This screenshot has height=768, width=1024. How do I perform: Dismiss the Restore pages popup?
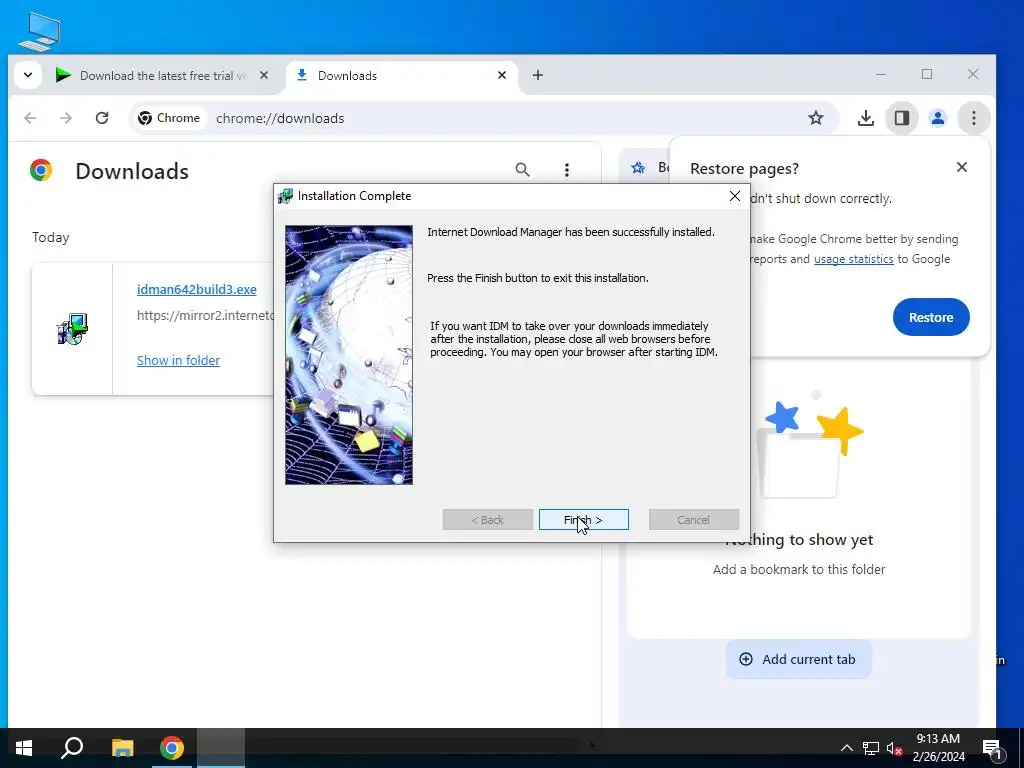[961, 167]
